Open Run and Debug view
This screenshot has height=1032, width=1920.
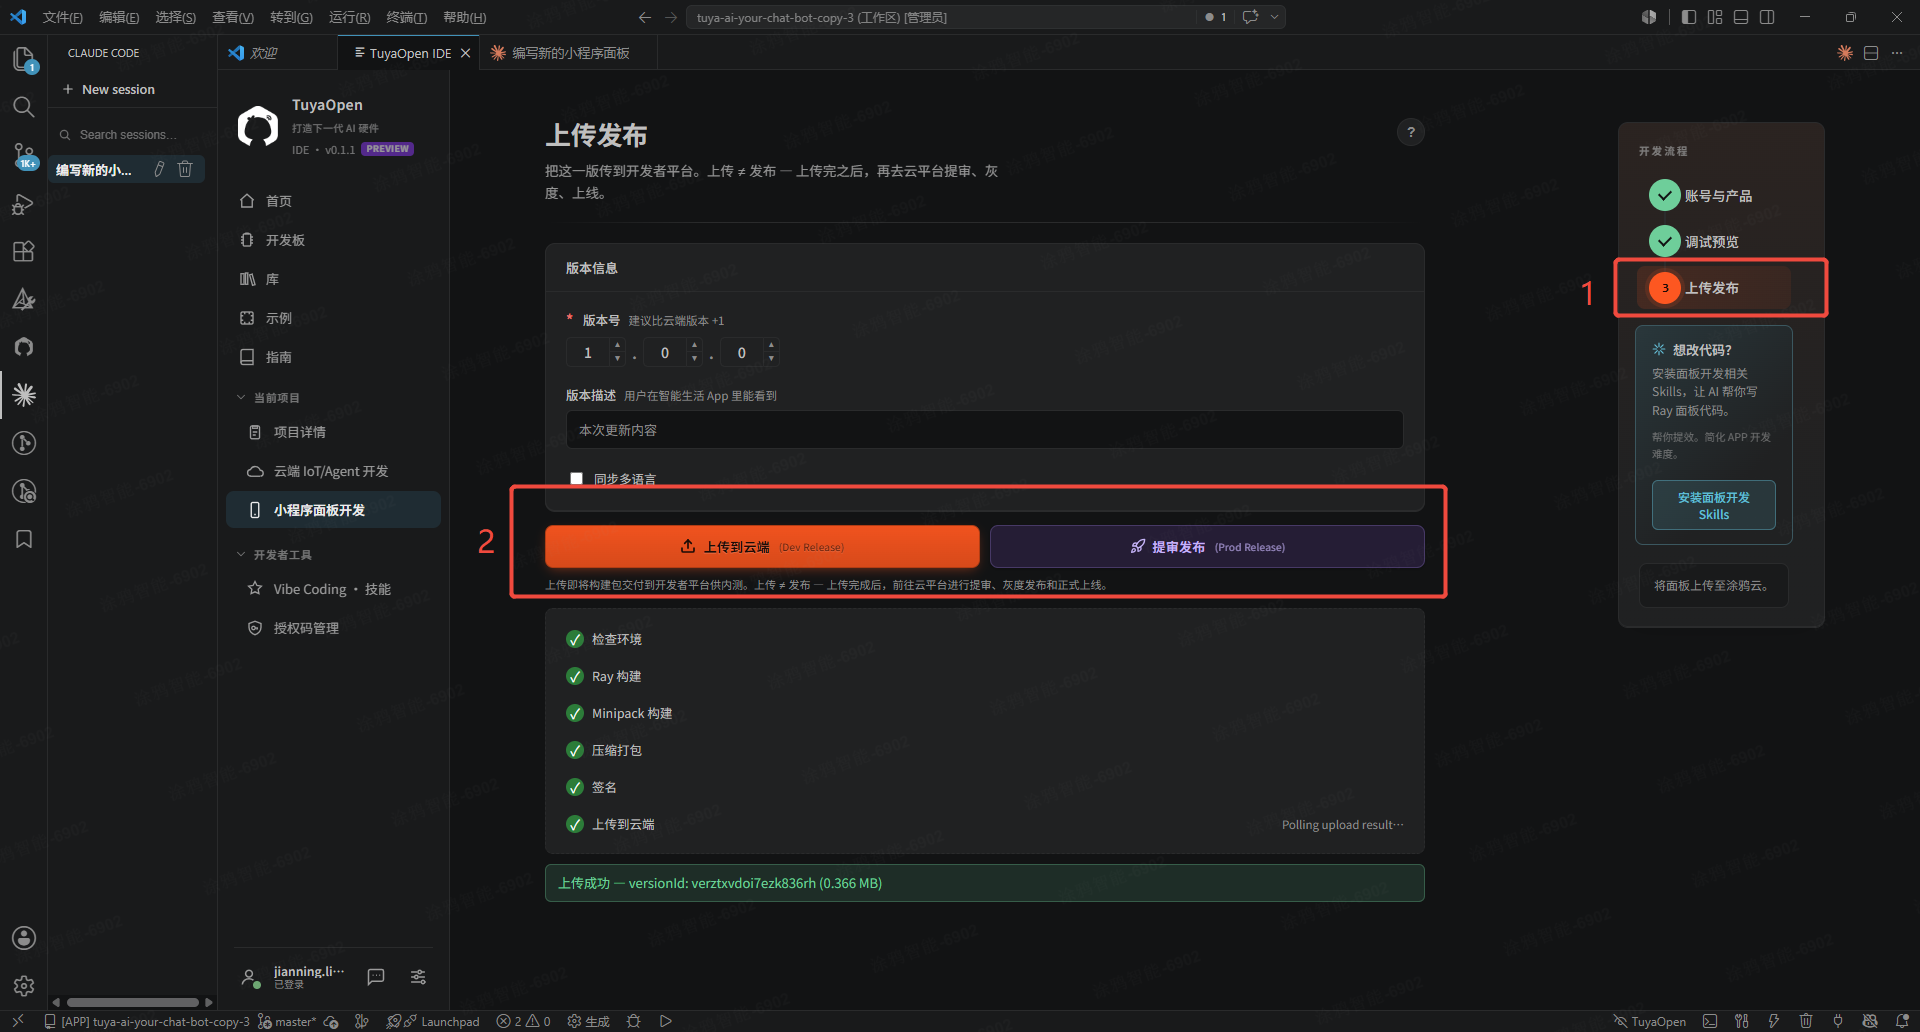[x=24, y=204]
